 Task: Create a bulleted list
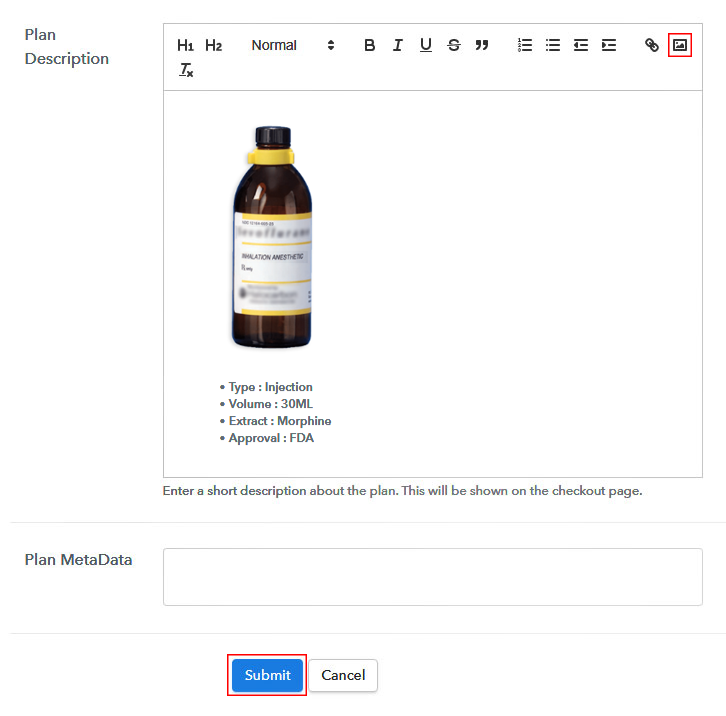(553, 45)
